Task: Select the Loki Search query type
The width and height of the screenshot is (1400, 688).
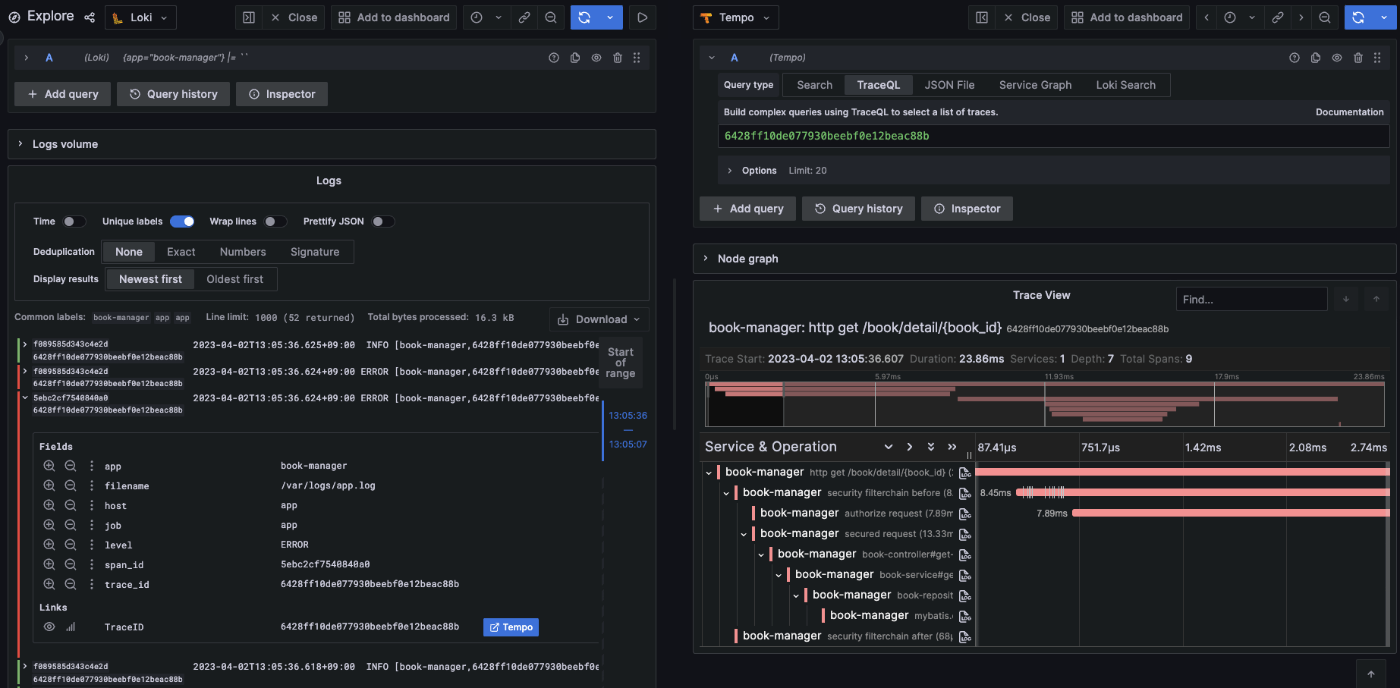Action: point(1126,85)
